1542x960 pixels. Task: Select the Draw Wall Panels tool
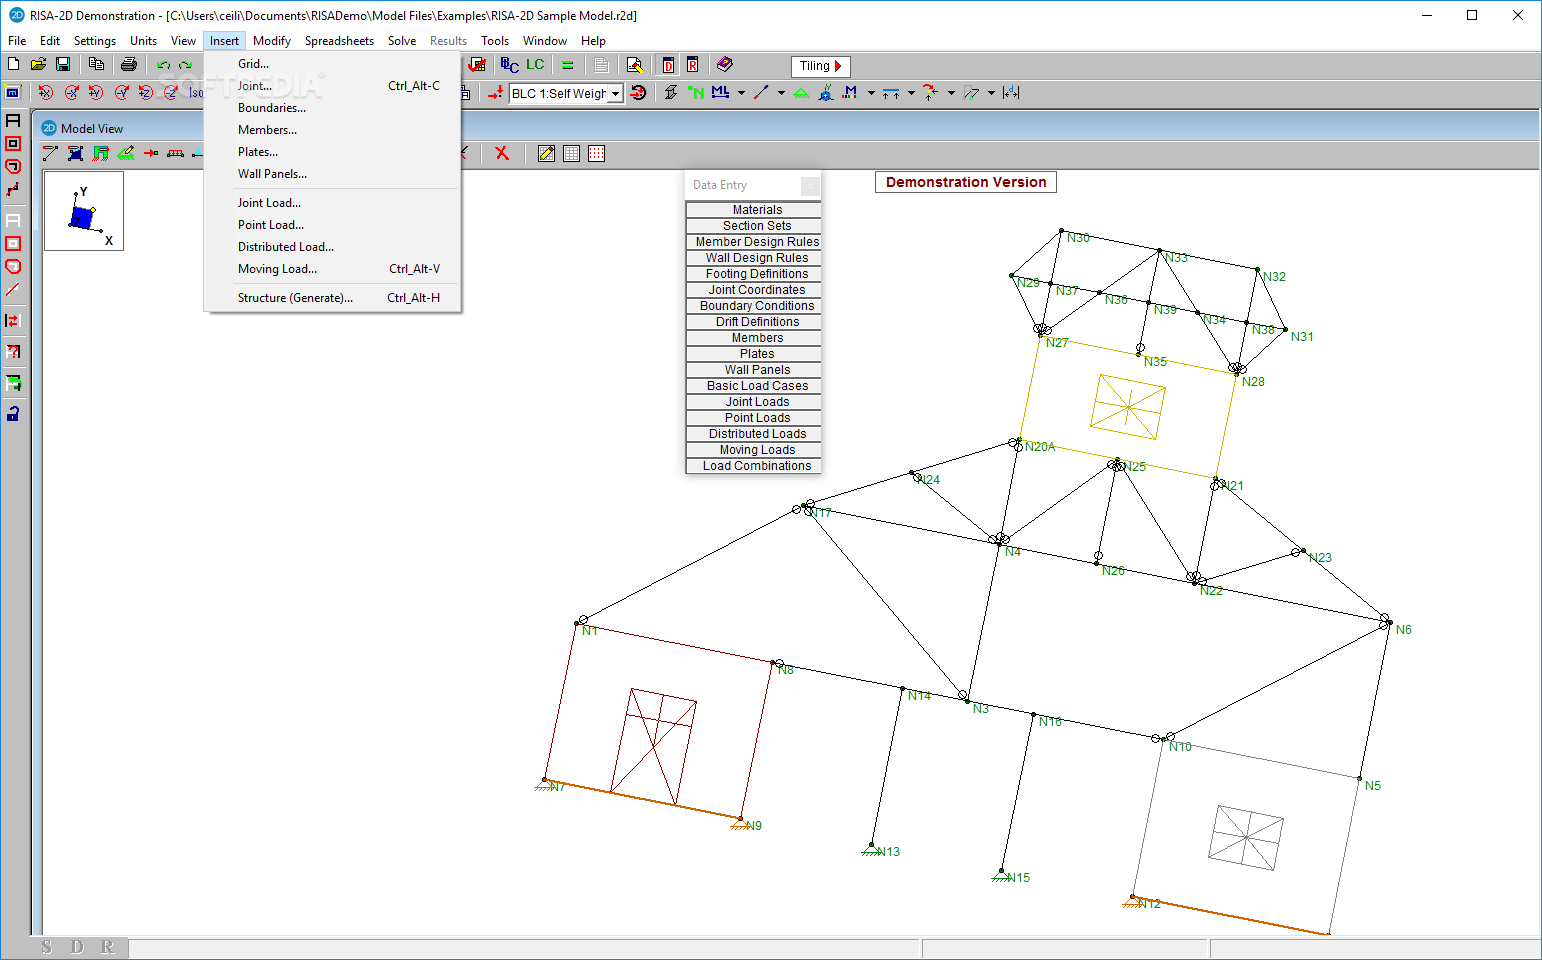(x=100, y=153)
